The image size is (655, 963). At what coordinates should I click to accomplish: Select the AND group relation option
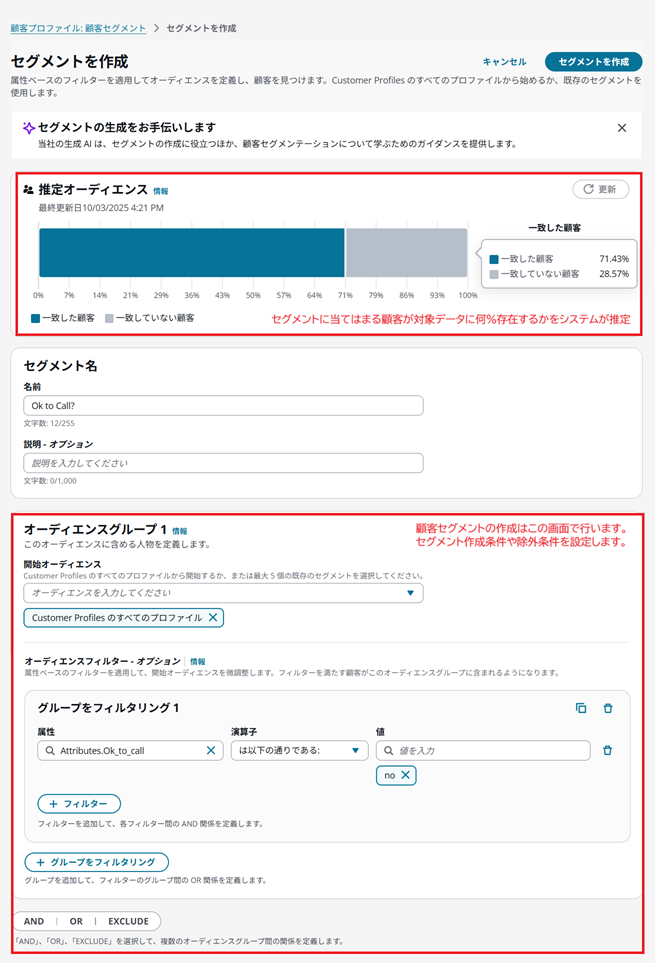click(x=33, y=921)
